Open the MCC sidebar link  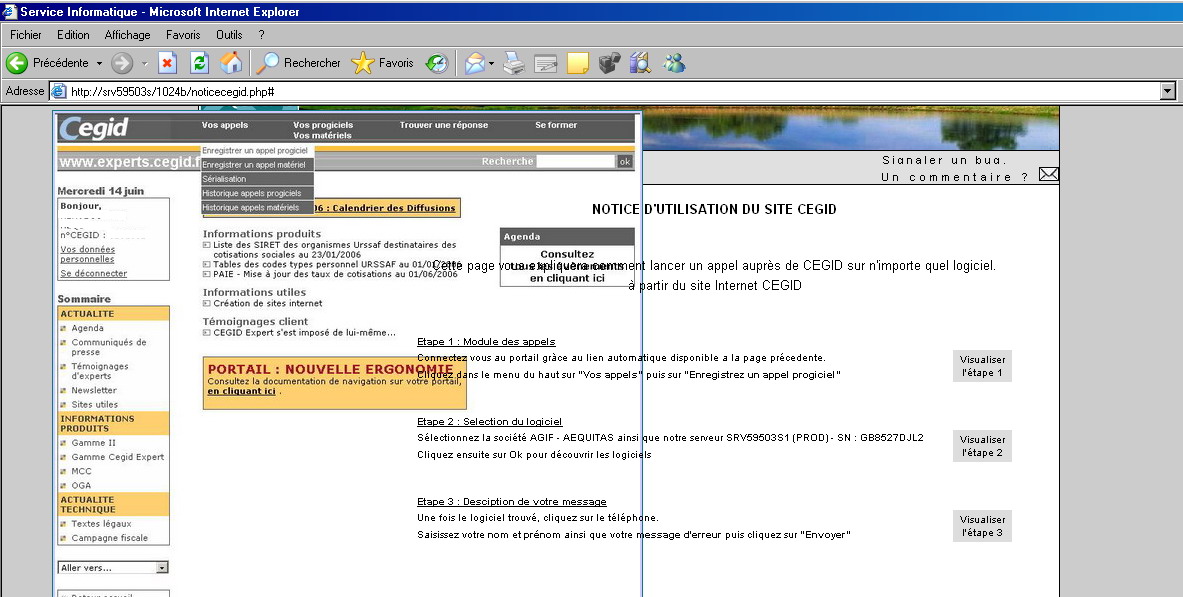pyautogui.click(x=81, y=471)
